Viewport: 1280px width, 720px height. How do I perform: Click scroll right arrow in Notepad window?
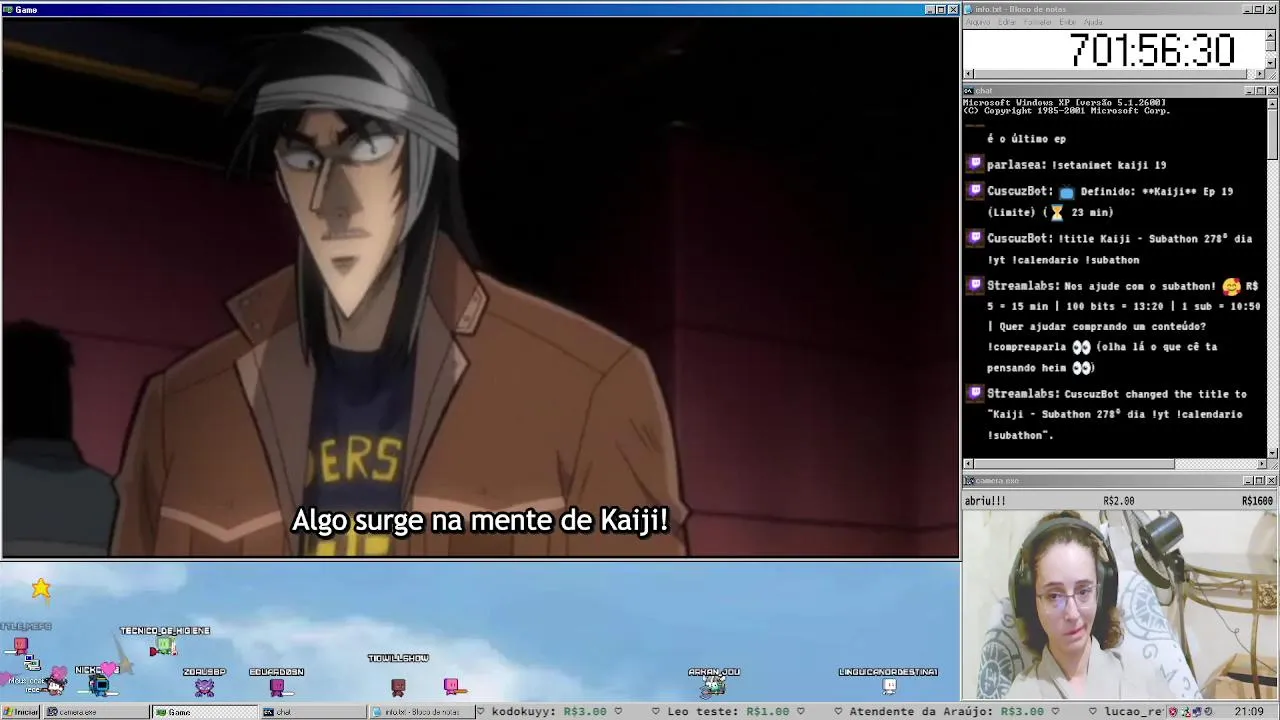click(1259, 74)
